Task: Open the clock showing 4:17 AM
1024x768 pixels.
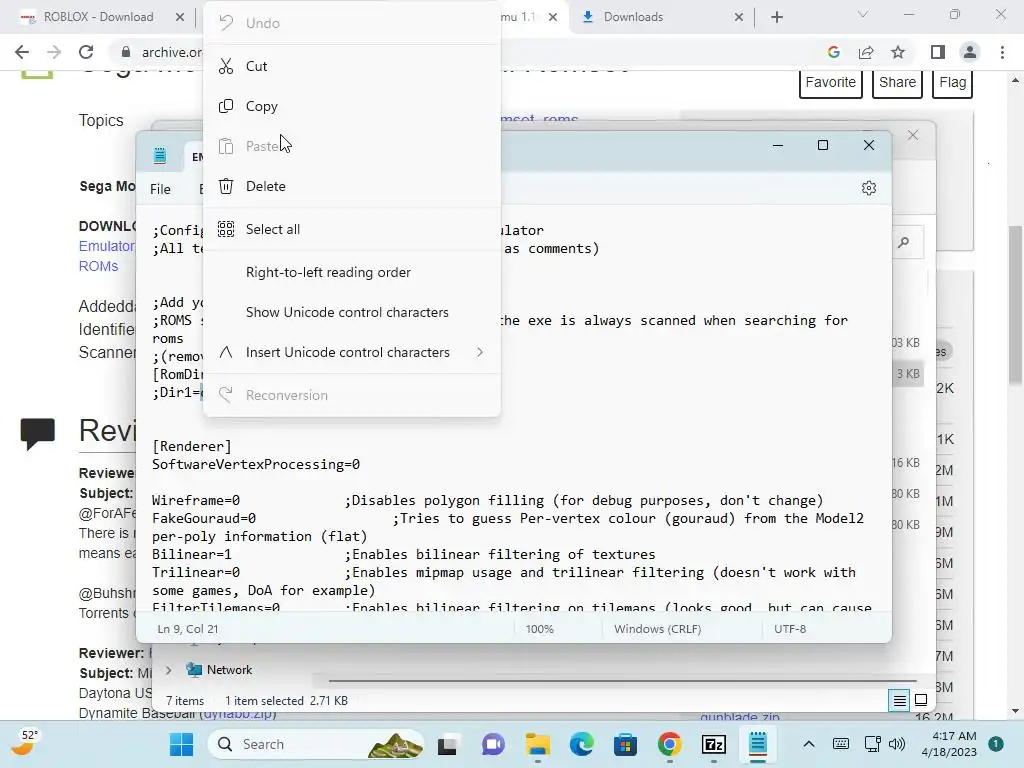Action: [x=949, y=744]
